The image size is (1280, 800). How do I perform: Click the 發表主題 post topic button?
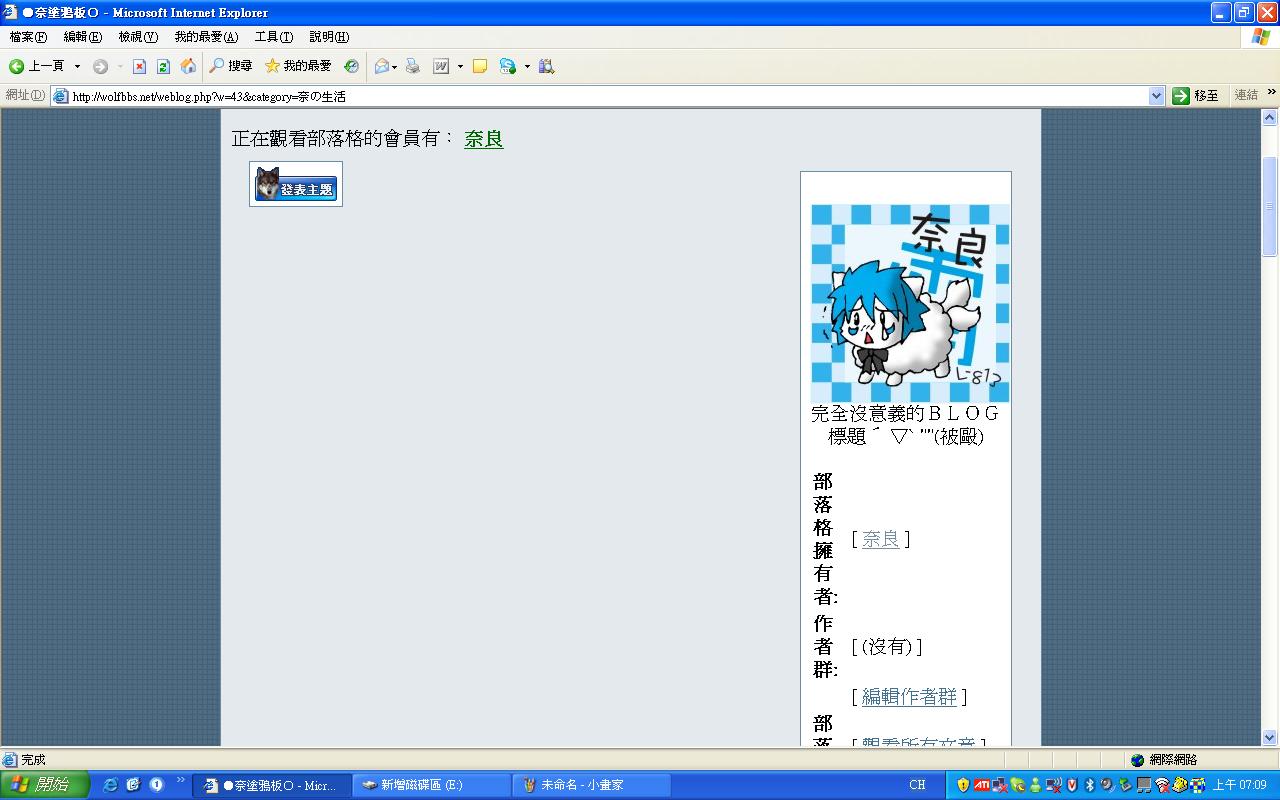(296, 184)
